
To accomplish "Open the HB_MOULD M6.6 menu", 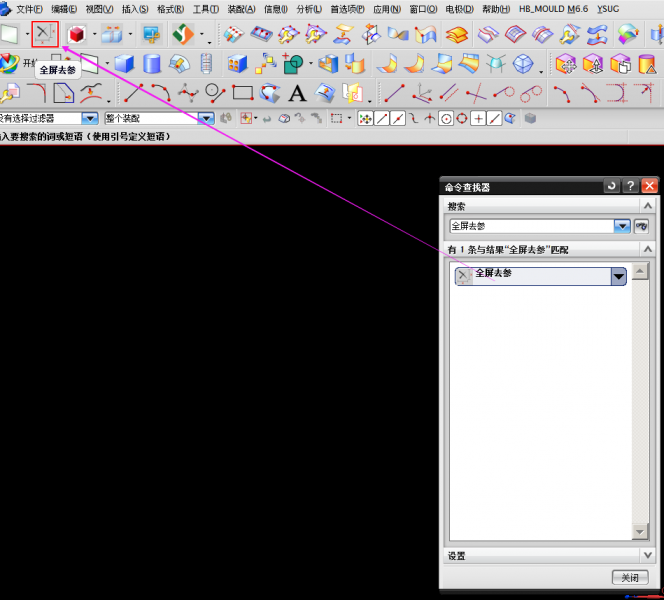I will point(553,9).
